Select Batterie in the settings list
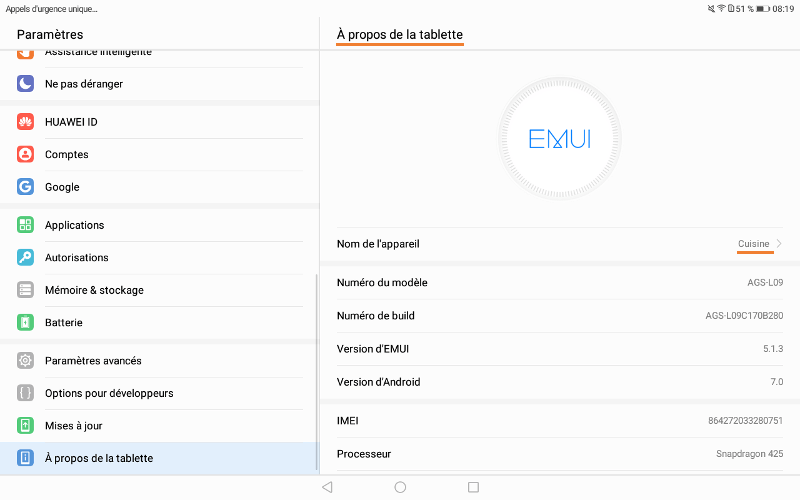 [160, 322]
